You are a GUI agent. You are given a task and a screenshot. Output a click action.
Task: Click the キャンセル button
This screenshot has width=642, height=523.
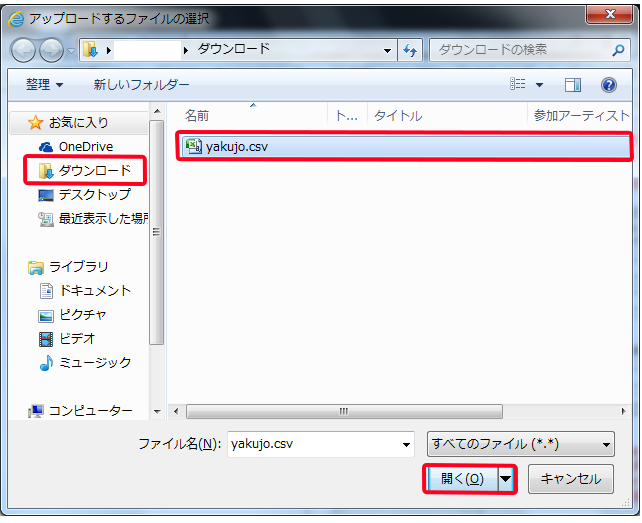pos(570,479)
